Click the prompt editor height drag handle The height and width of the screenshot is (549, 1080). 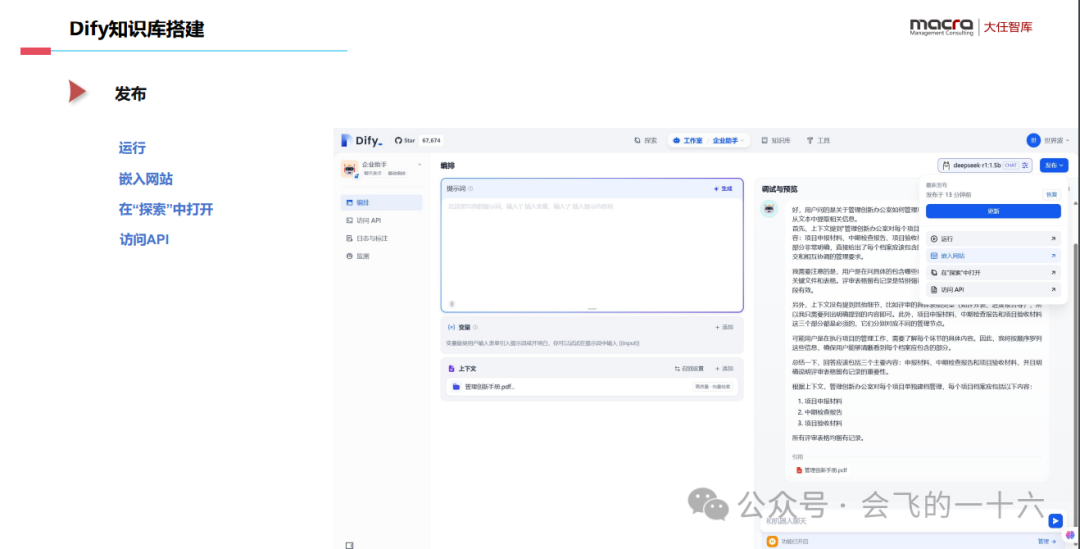[592, 309]
